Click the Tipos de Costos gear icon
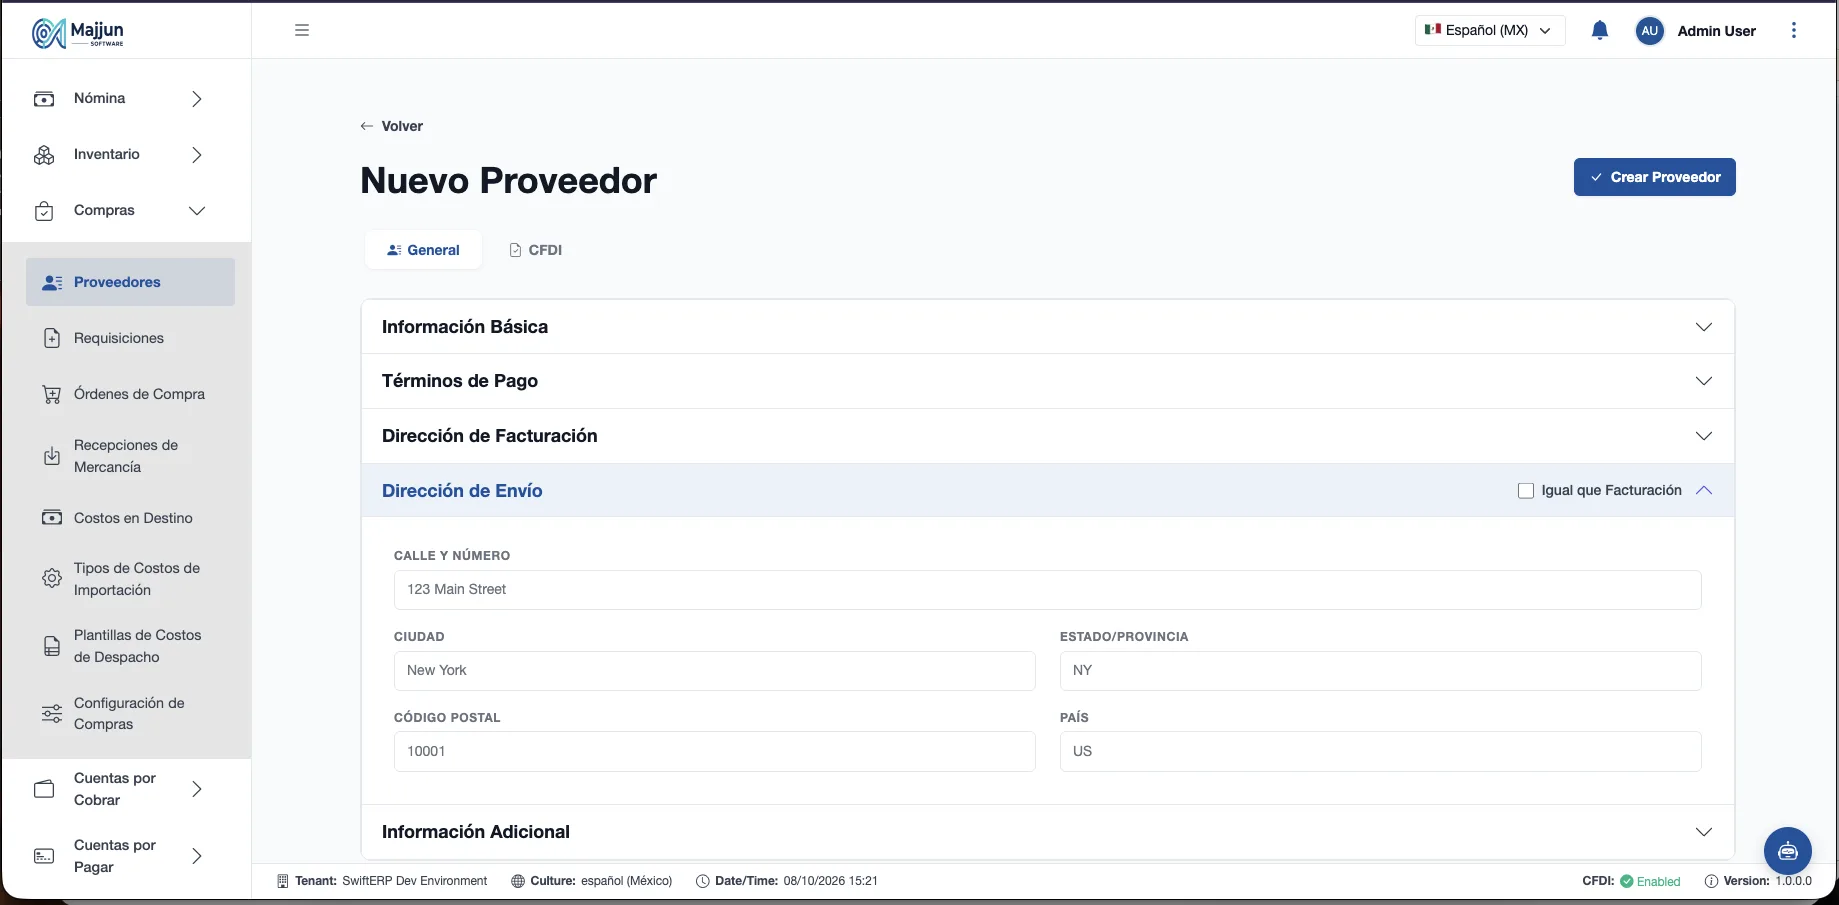The height and width of the screenshot is (905, 1839). (x=52, y=579)
